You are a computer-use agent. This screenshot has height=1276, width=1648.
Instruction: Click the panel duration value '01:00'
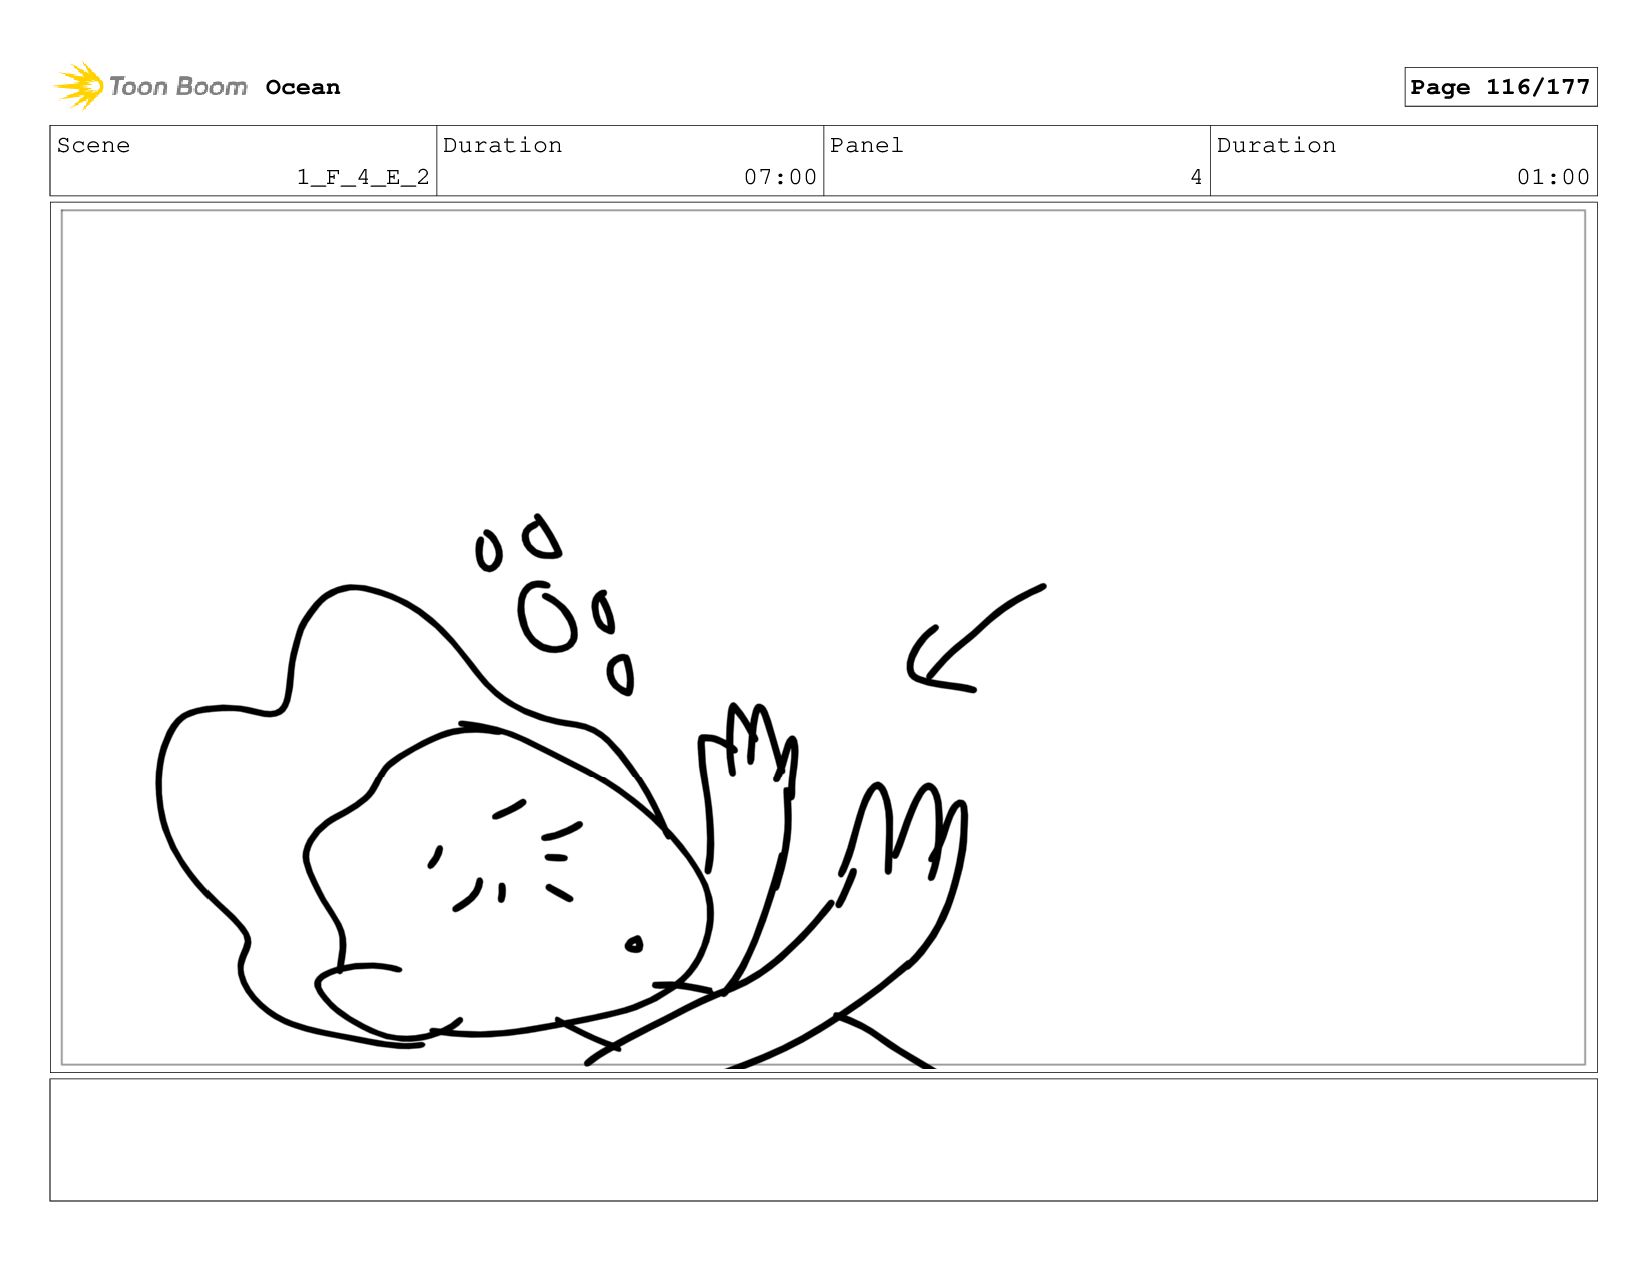pyautogui.click(x=1553, y=178)
